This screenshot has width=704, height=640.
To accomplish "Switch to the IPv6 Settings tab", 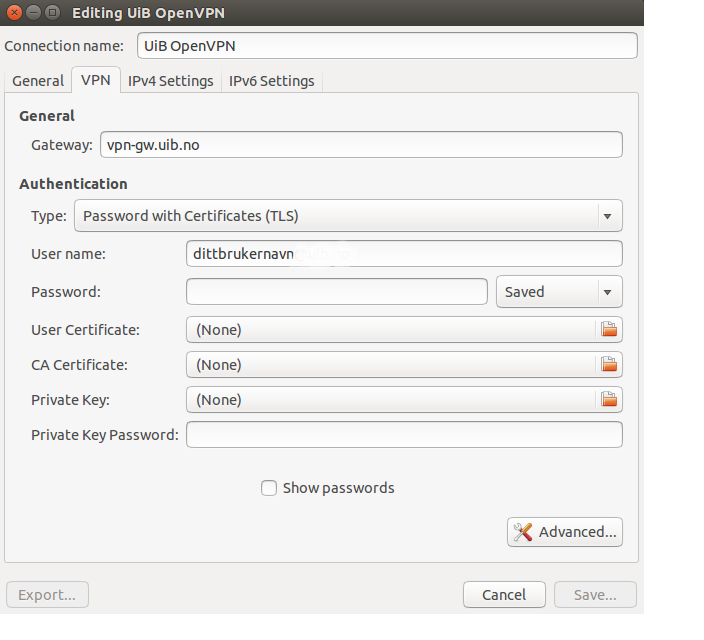I will (x=271, y=81).
